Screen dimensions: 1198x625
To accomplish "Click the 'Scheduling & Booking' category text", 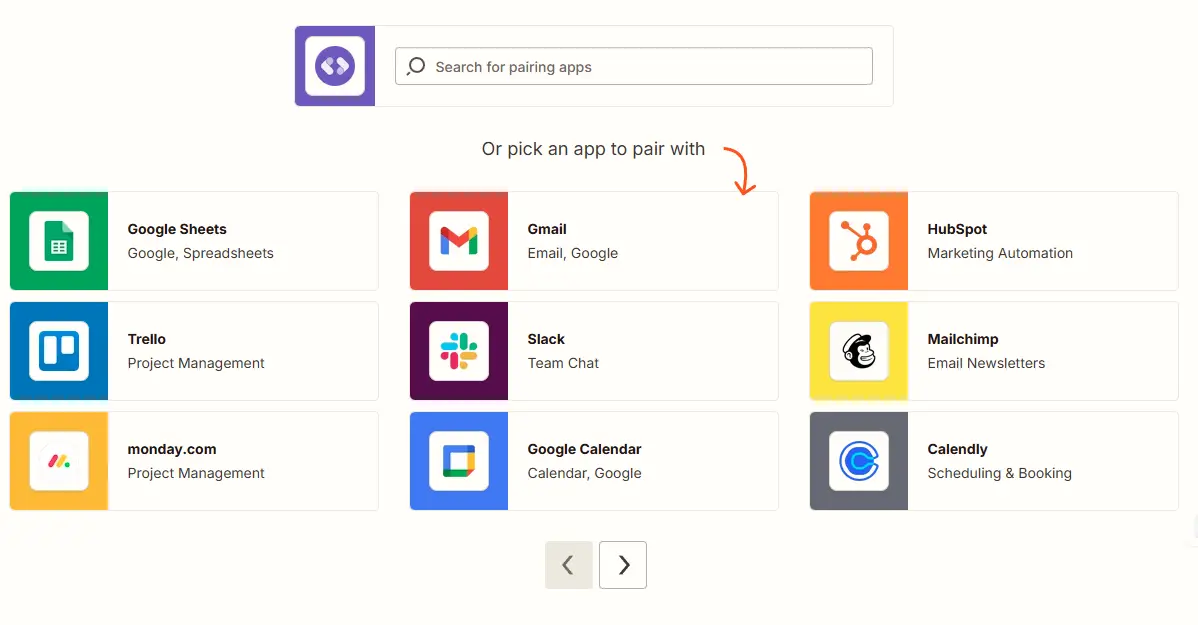I will [999, 473].
